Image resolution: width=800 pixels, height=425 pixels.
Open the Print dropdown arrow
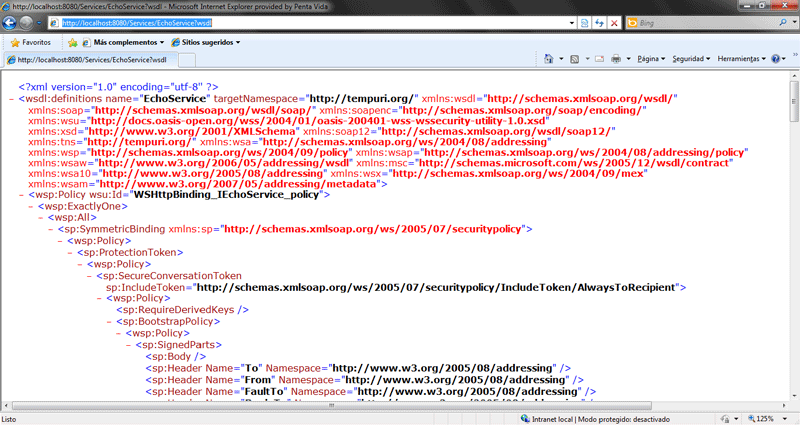pos(629,59)
